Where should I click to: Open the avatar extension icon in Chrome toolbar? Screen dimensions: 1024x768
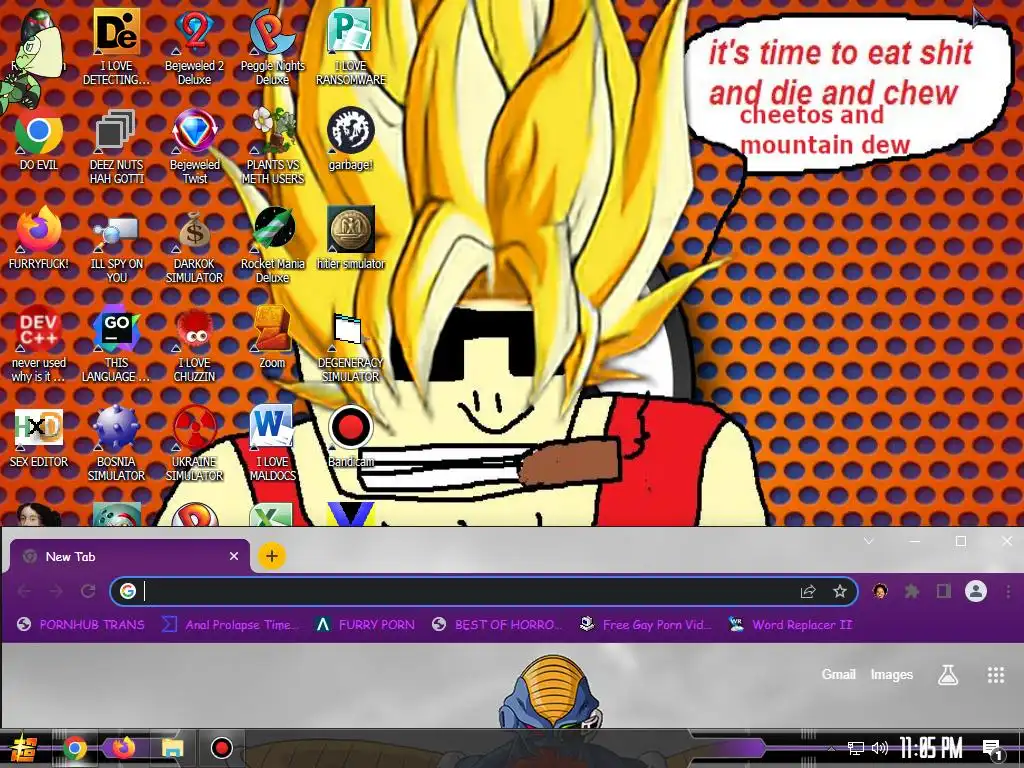(x=880, y=591)
